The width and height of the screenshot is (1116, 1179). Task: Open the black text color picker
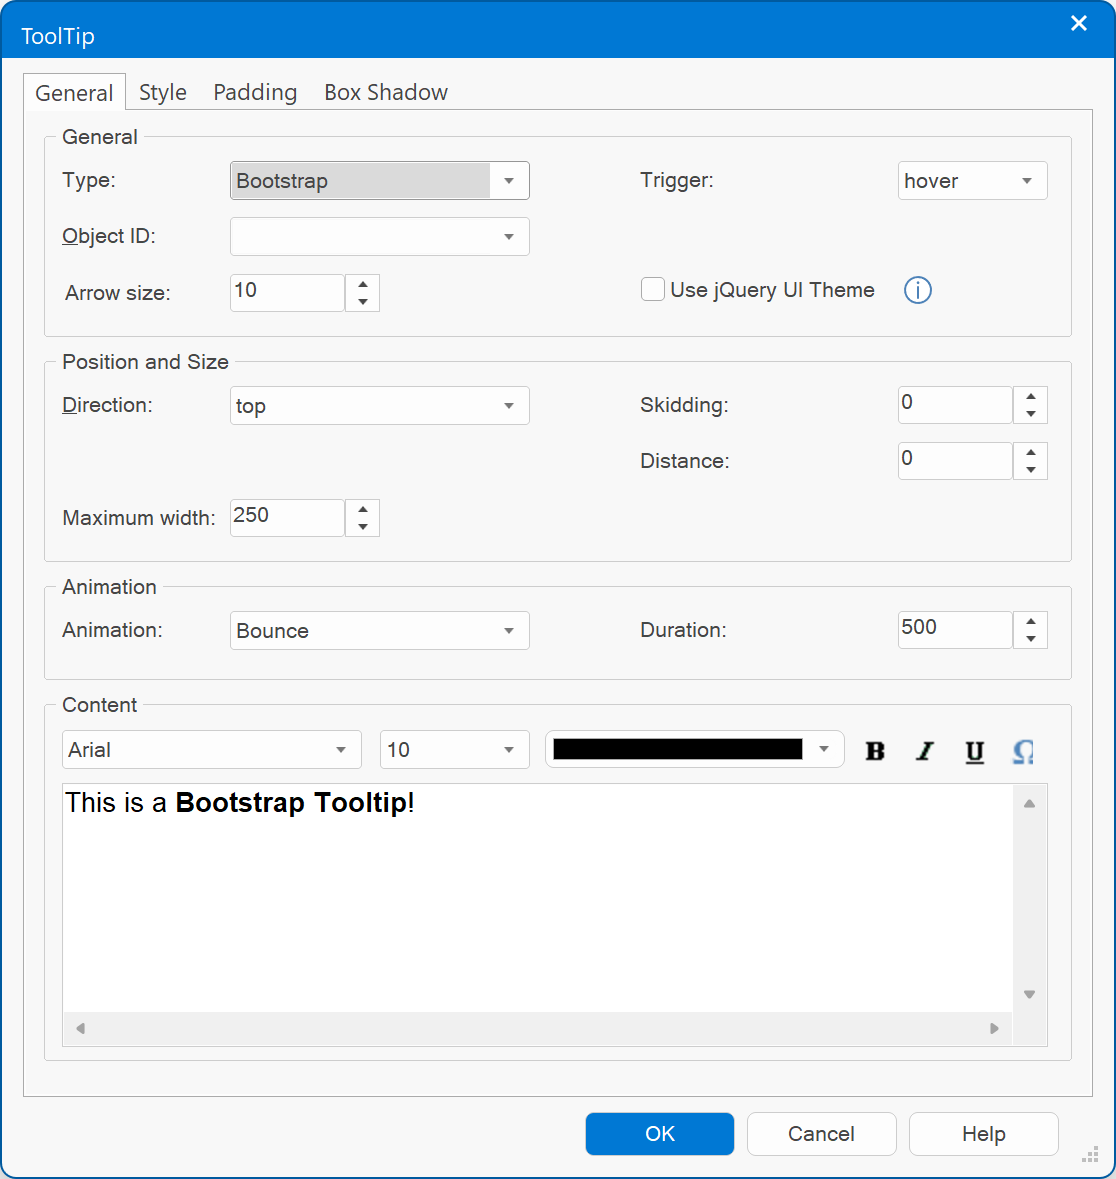694,750
